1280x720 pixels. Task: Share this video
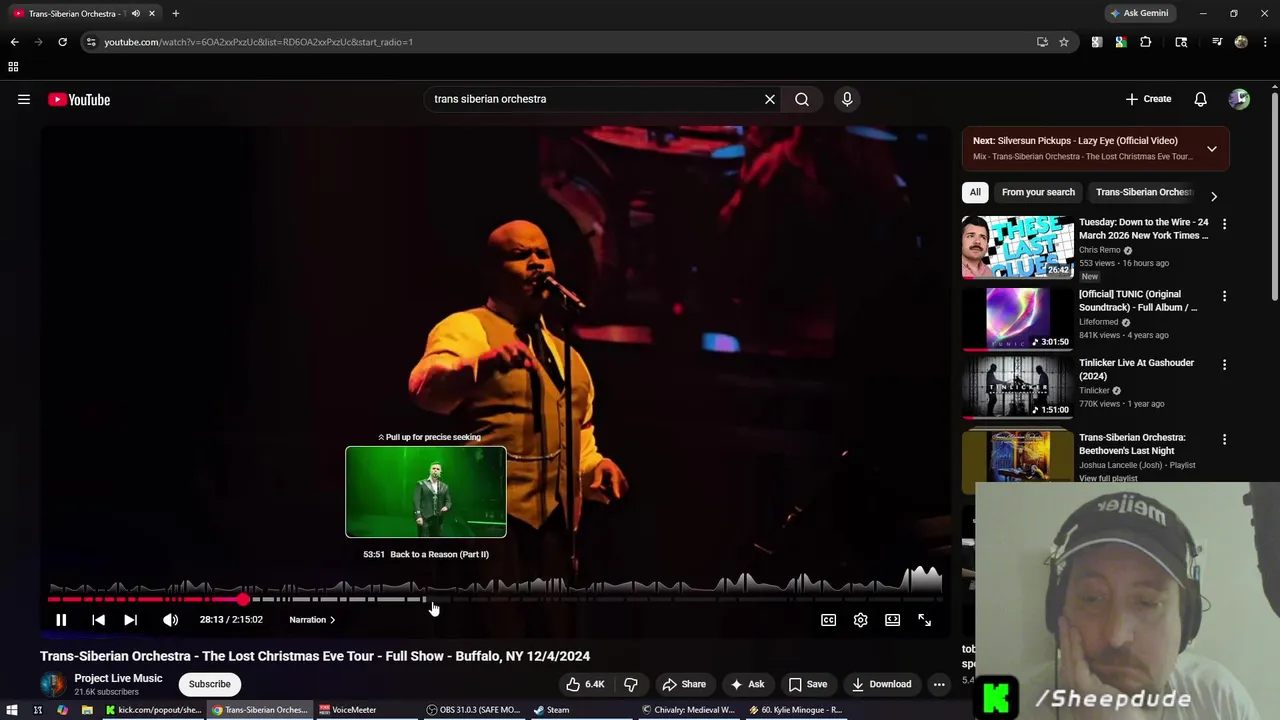tap(684, 684)
